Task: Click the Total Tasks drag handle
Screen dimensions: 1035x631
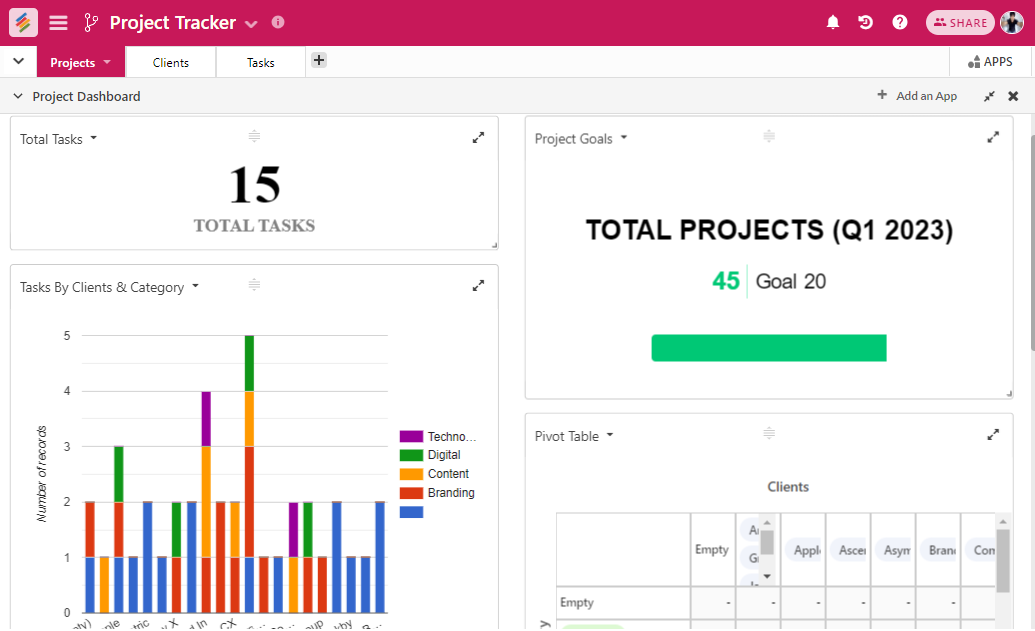Action: (x=254, y=137)
